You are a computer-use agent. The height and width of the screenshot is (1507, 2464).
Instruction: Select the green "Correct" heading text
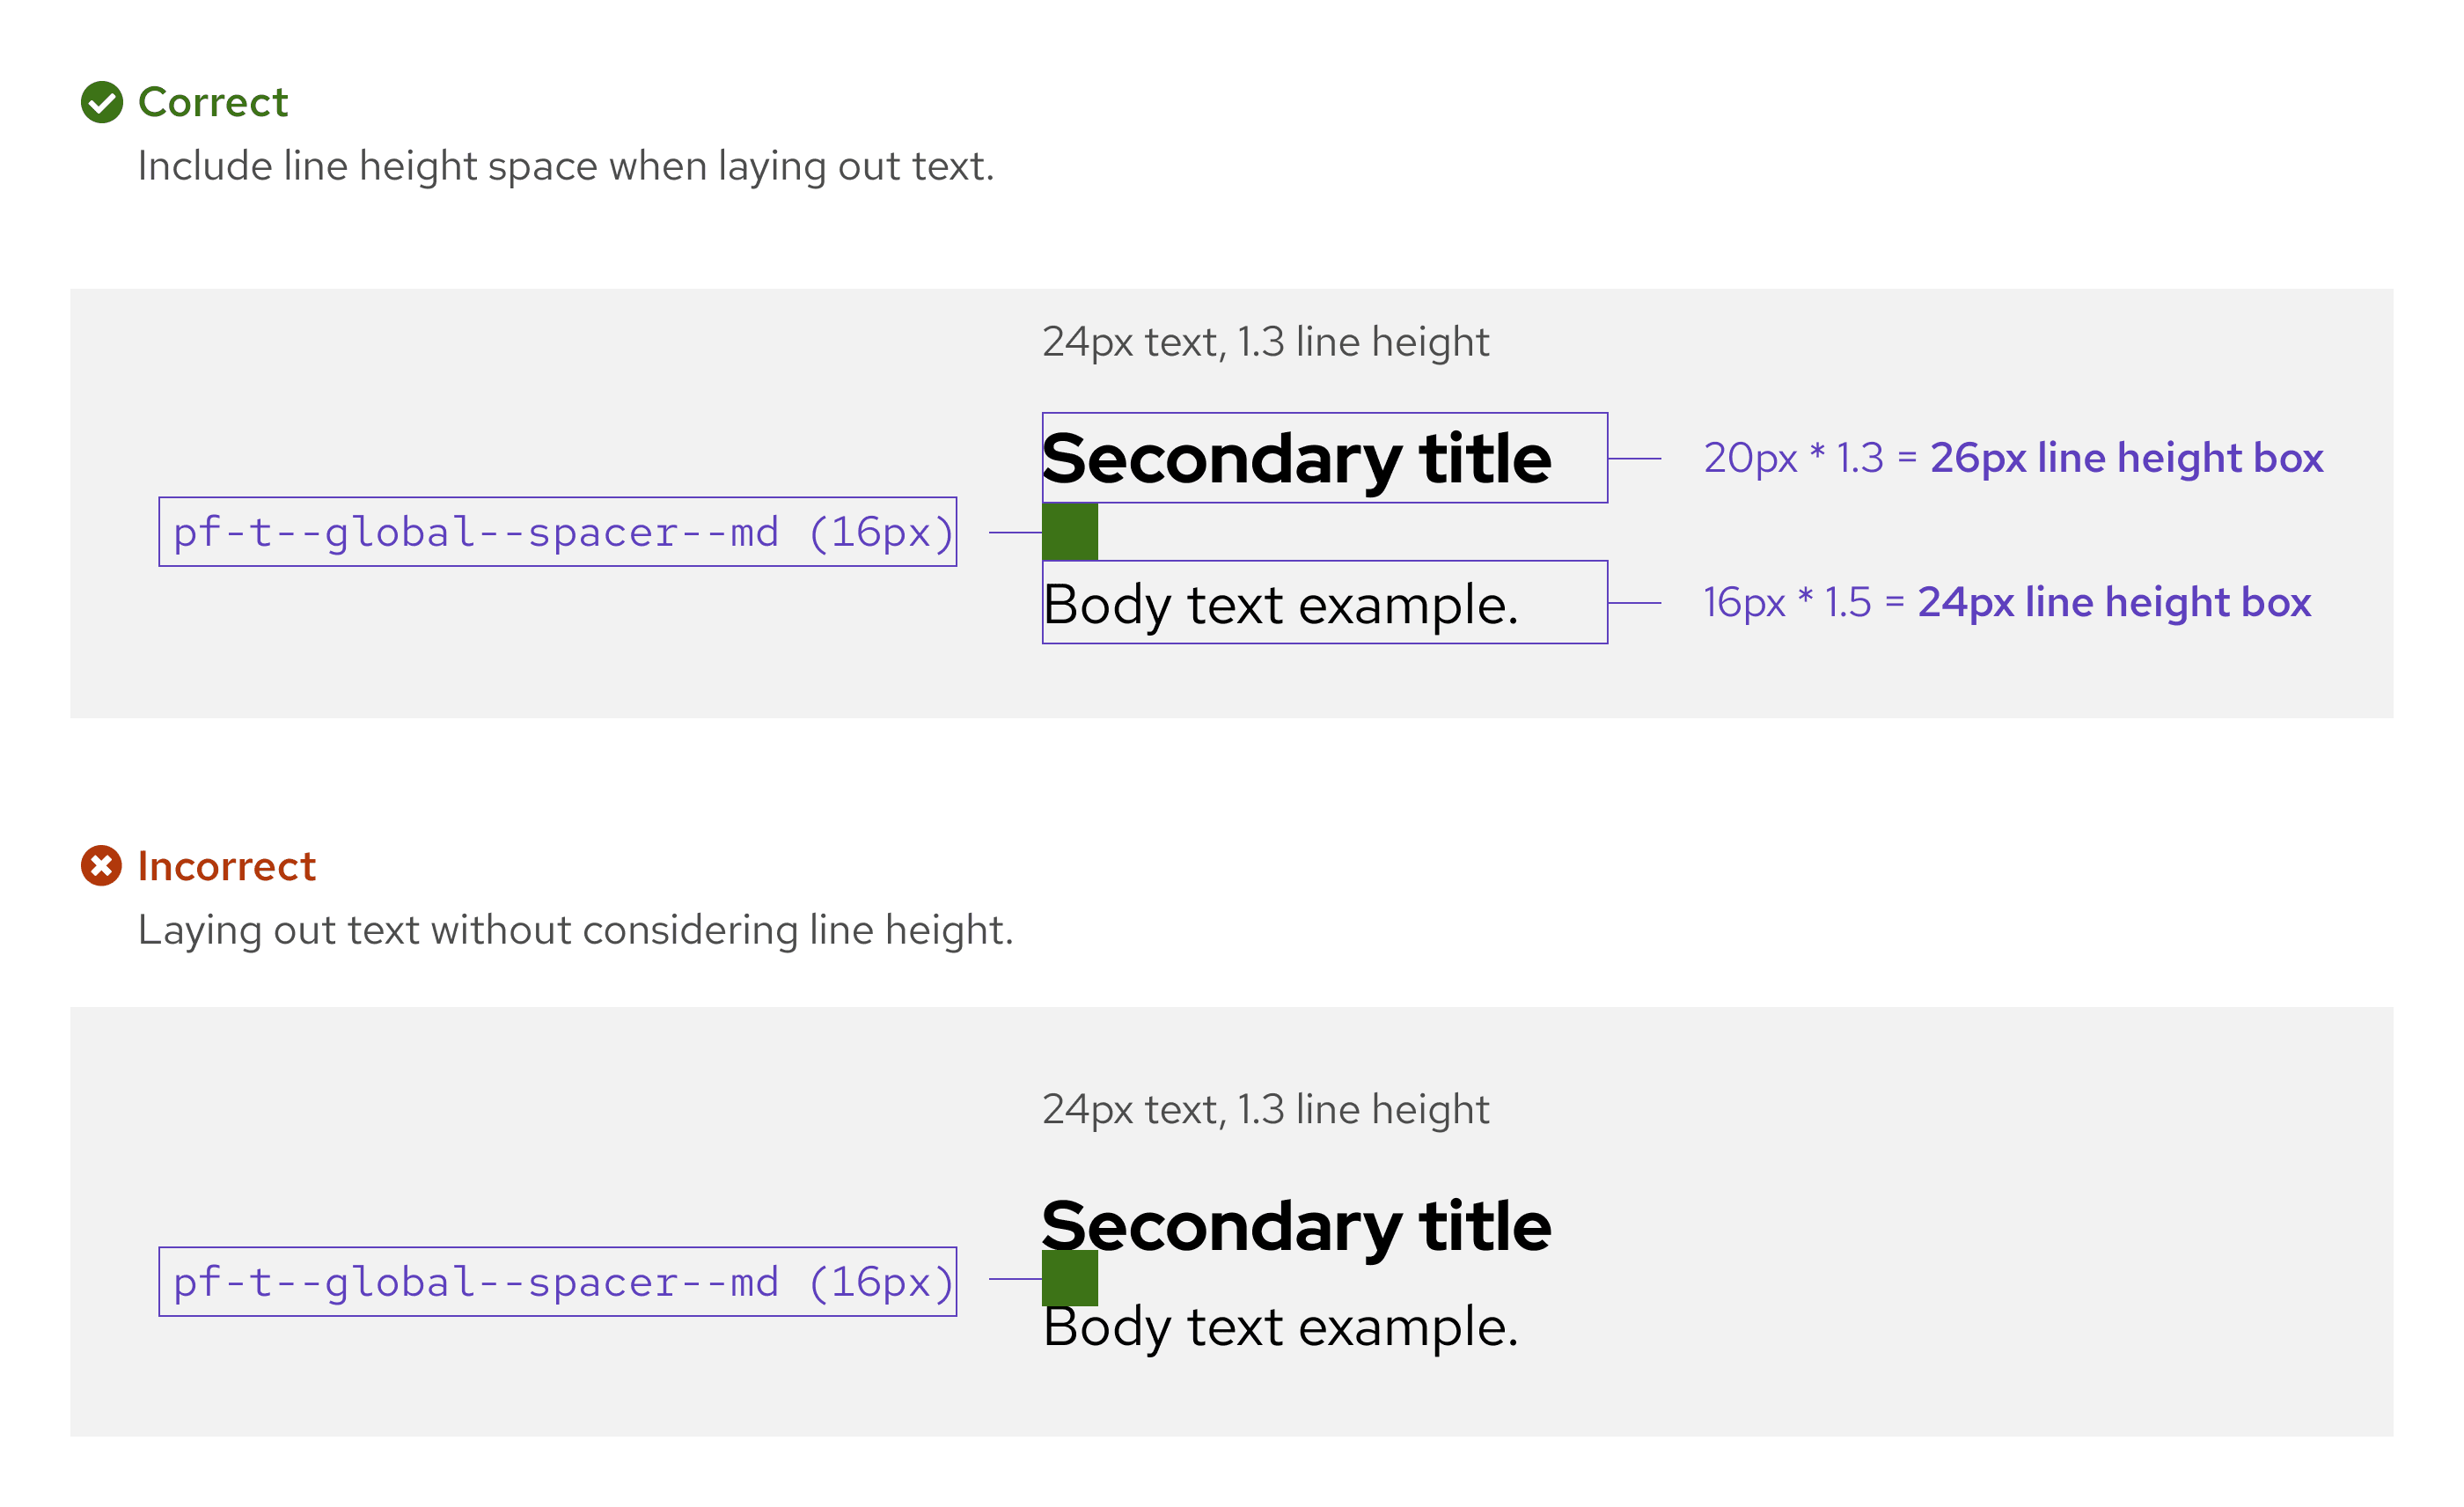tap(212, 102)
